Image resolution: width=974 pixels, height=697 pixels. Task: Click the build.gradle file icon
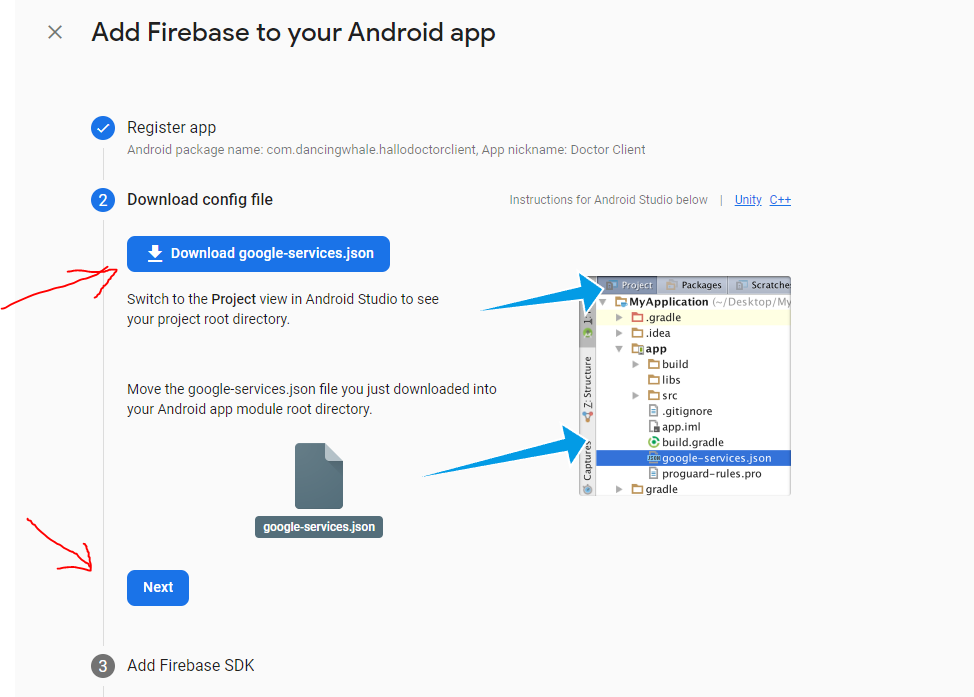654,442
